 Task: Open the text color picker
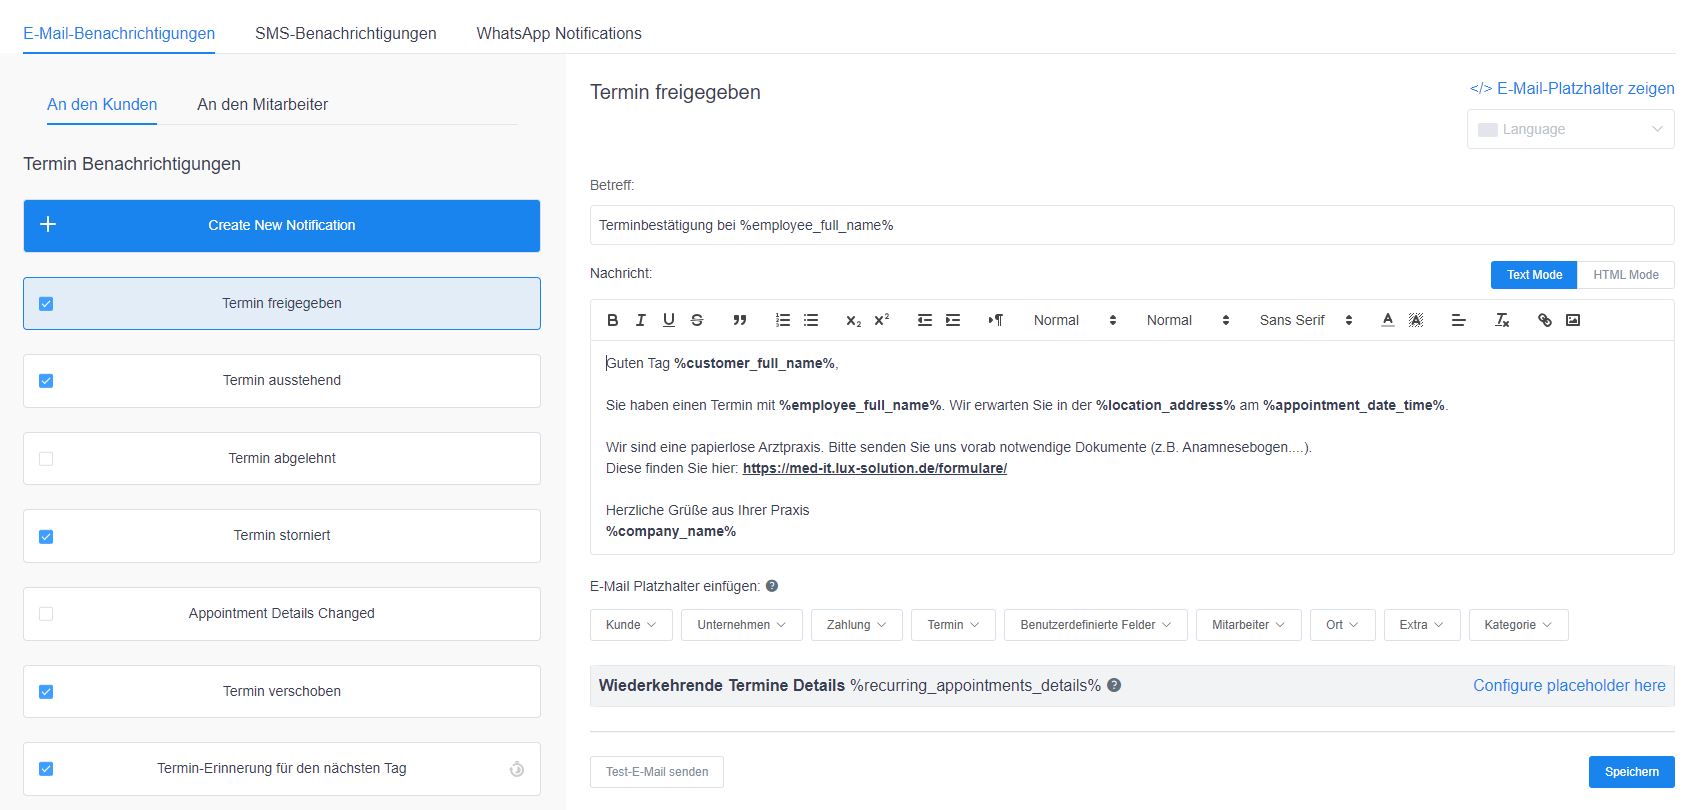(x=1388, y=320)
